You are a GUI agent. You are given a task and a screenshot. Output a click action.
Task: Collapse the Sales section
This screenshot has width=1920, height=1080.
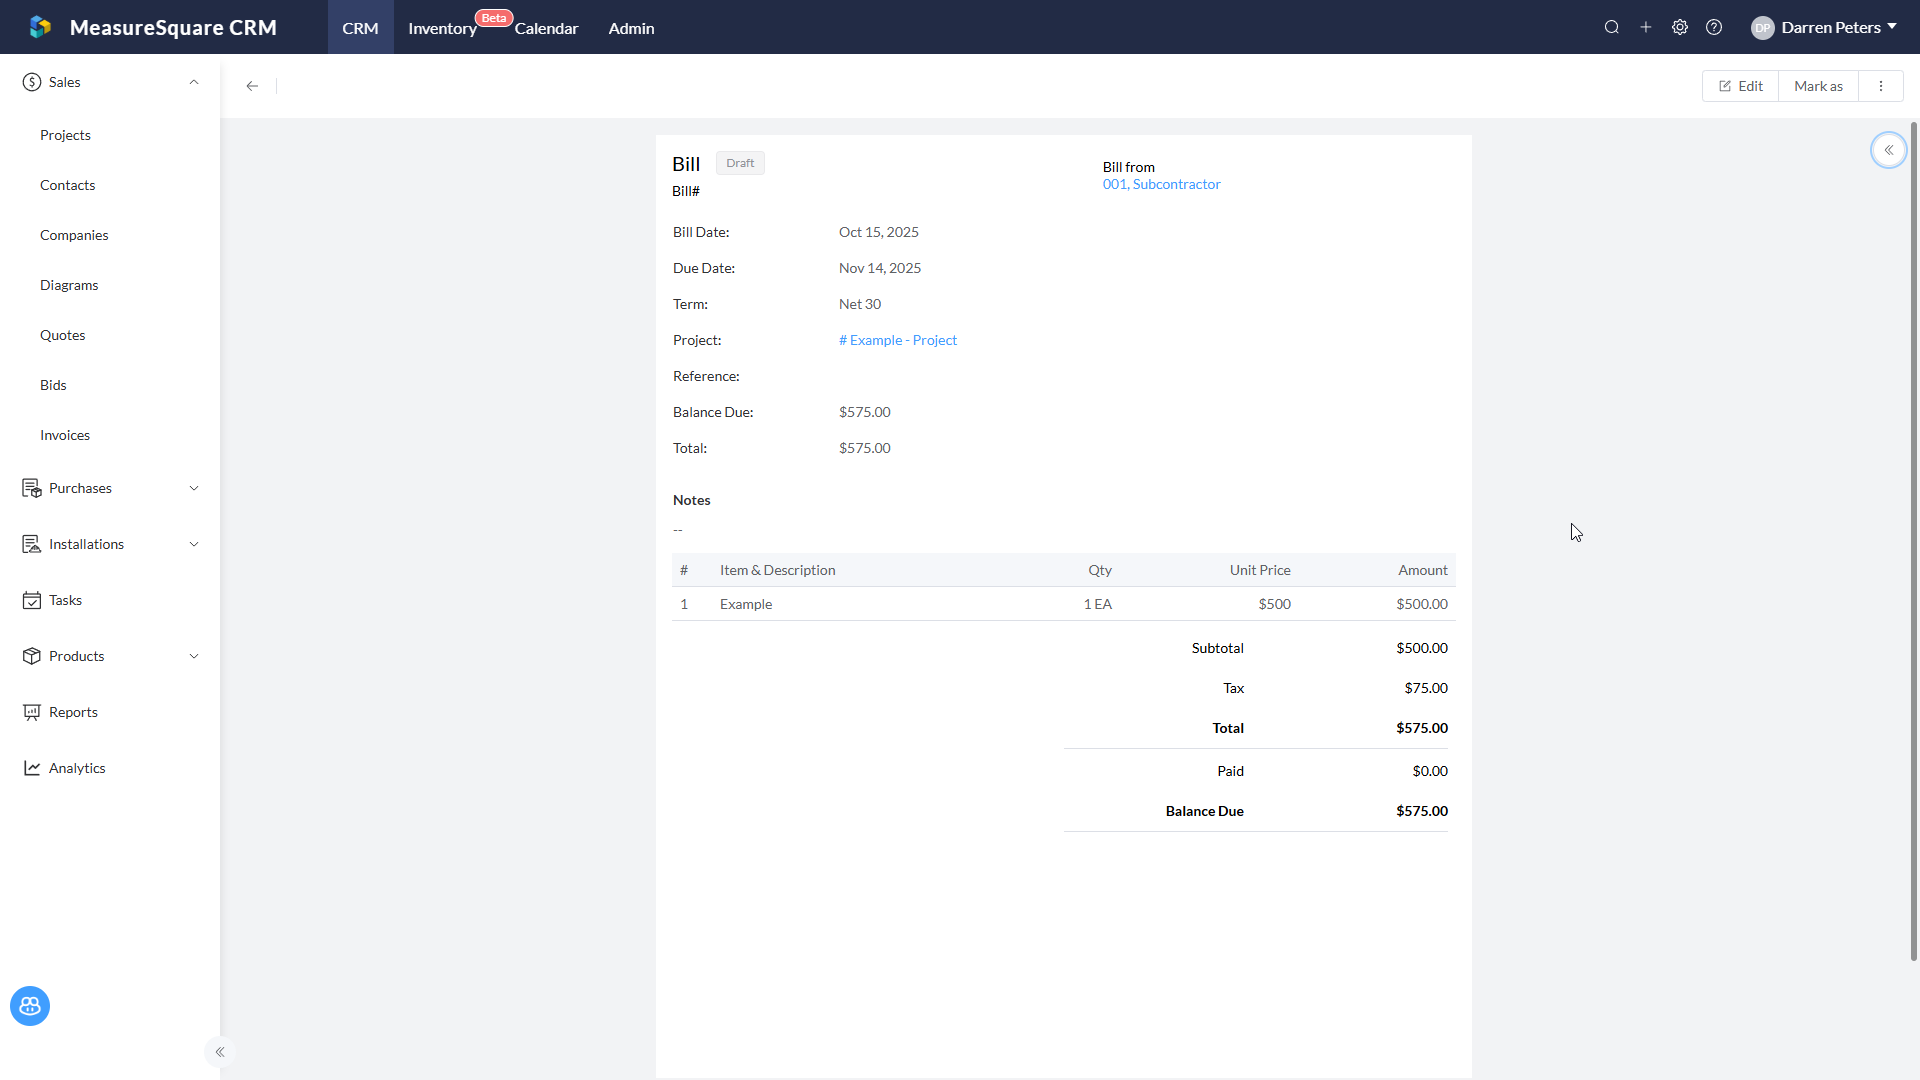194,82
